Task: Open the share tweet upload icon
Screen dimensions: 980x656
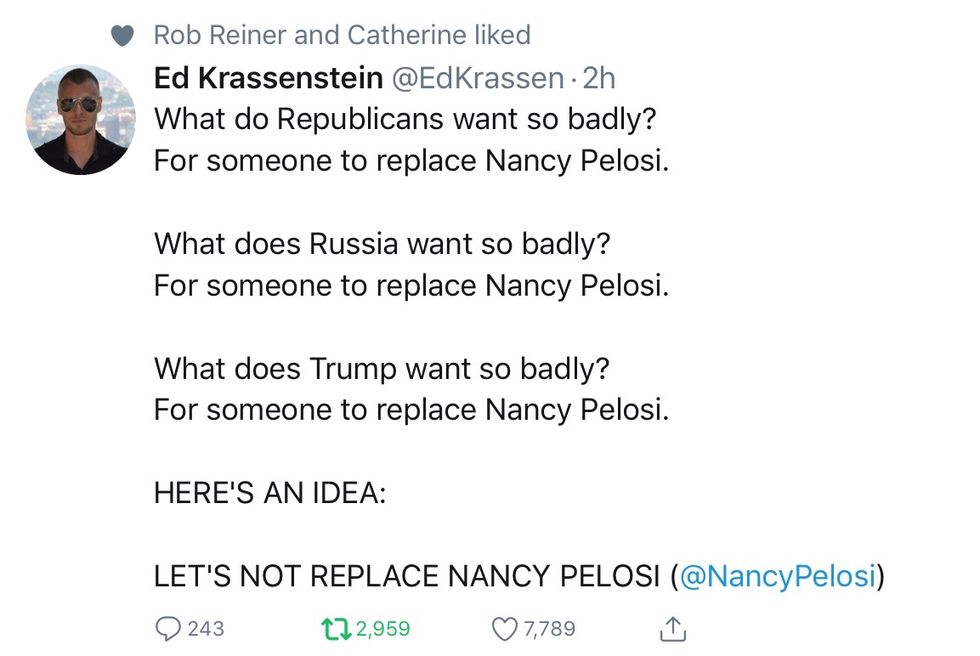Action: click(x=674, y=628)
